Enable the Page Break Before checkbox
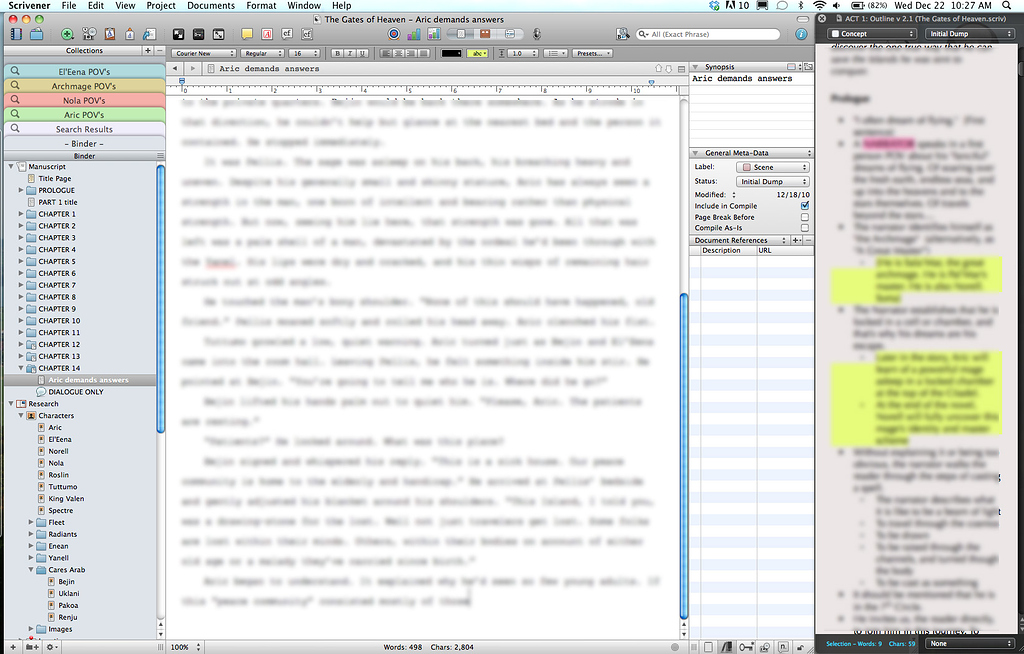Screen dimensions: 1024x654 click(x=804, y=217)
